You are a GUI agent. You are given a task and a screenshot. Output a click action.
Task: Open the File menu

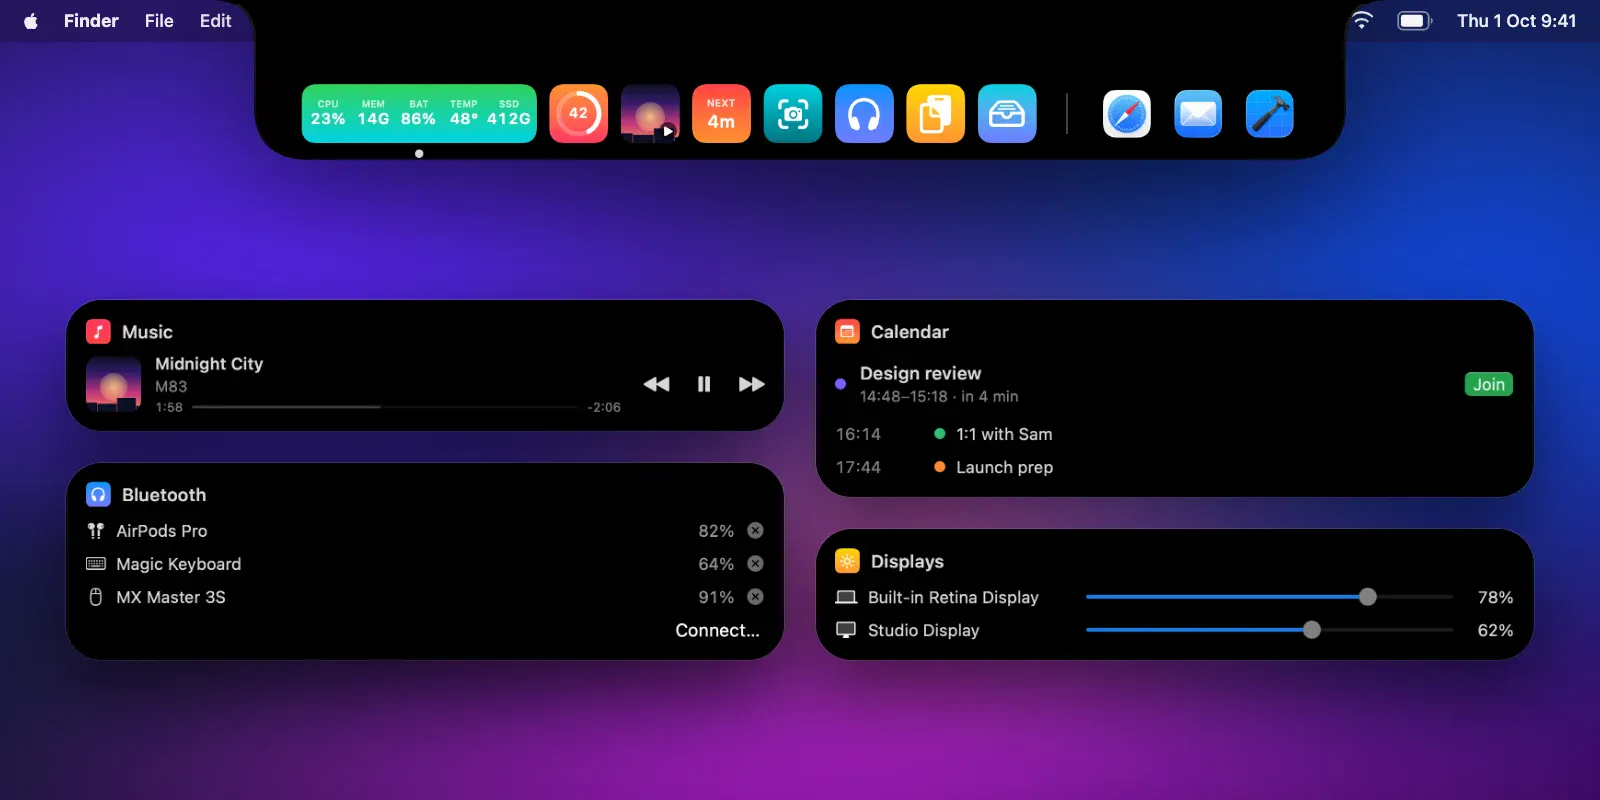[159, 21]
